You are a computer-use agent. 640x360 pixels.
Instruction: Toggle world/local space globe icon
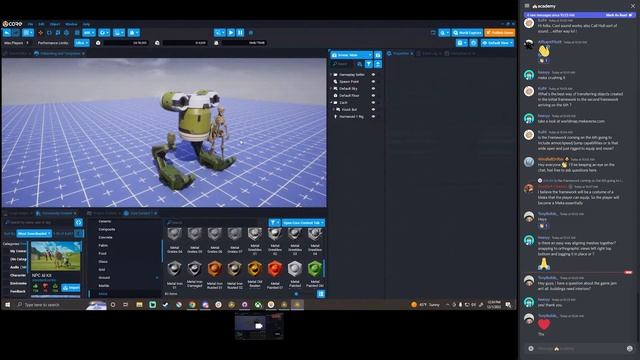point(67,33)
